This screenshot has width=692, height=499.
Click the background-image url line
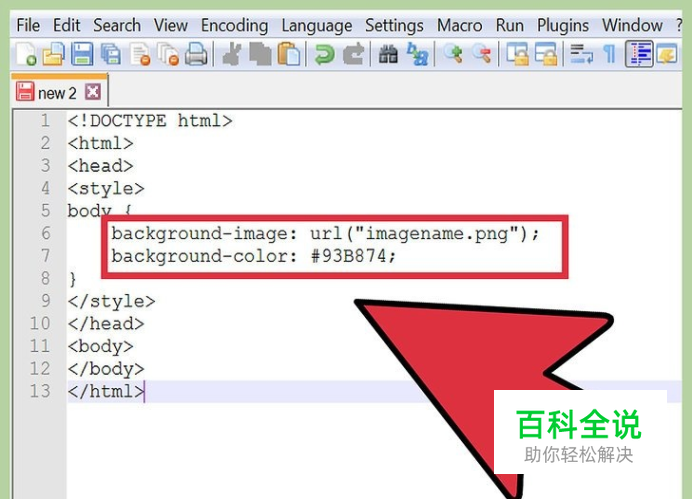(325, 234)
